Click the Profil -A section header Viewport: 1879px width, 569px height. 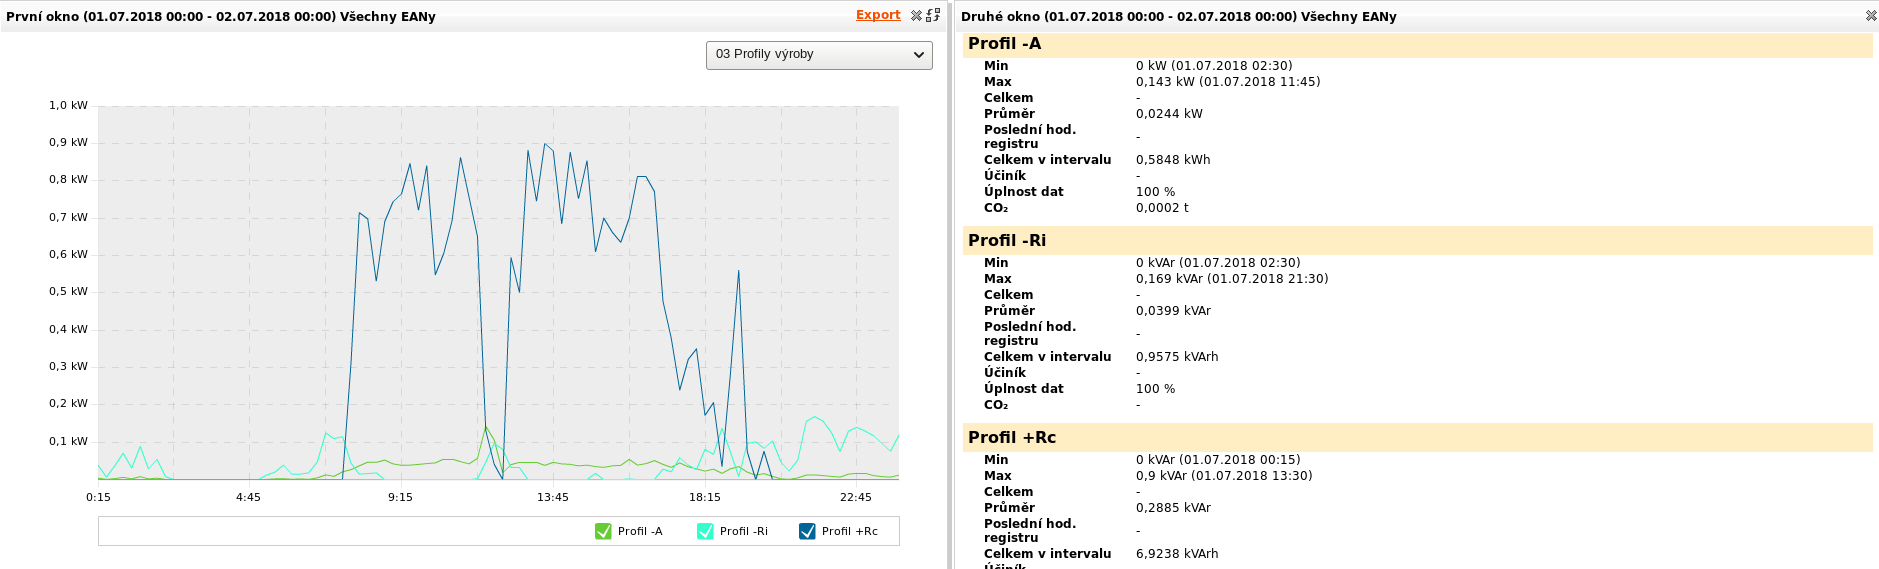tap(1417, 44)
